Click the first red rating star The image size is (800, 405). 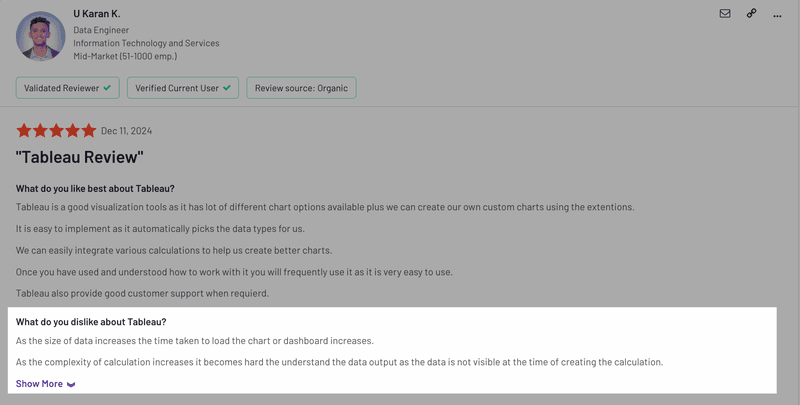click(x=24, y=131)
